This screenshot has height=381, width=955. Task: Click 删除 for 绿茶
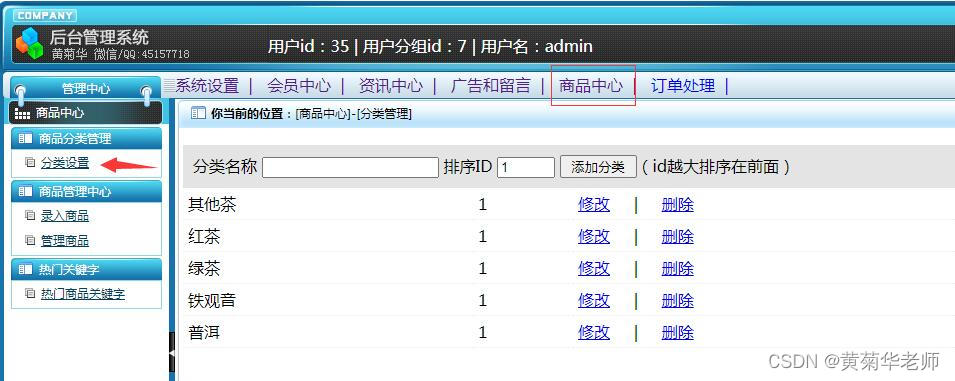678,268
